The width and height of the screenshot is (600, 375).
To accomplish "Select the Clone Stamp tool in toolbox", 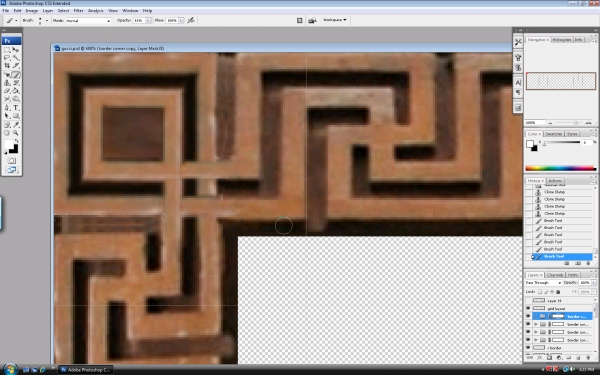I will (7, 83).
